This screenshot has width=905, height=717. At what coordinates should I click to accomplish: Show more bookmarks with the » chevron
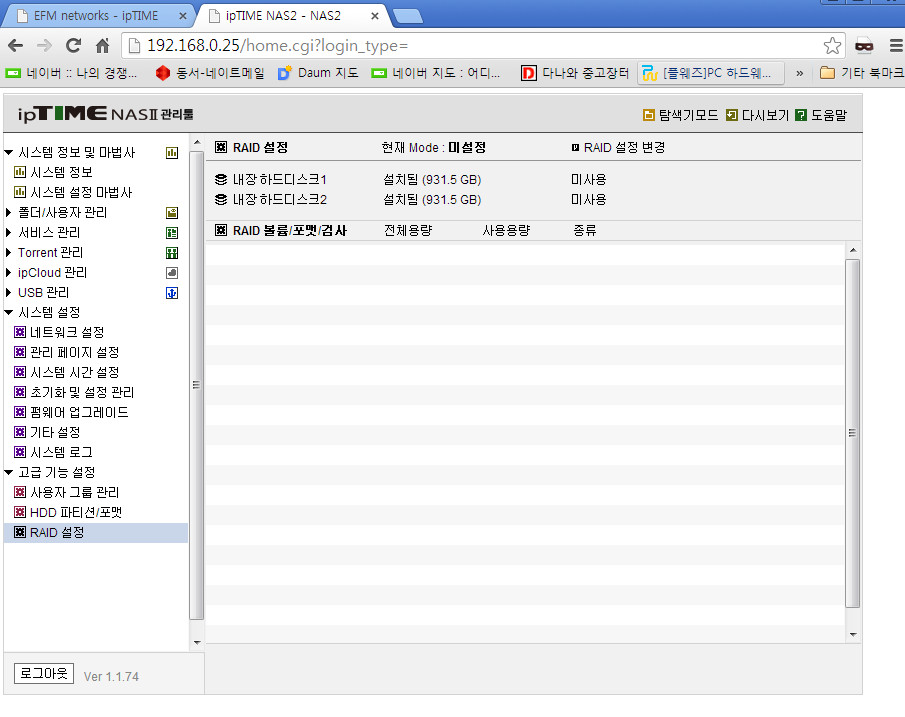click(799, 73)
